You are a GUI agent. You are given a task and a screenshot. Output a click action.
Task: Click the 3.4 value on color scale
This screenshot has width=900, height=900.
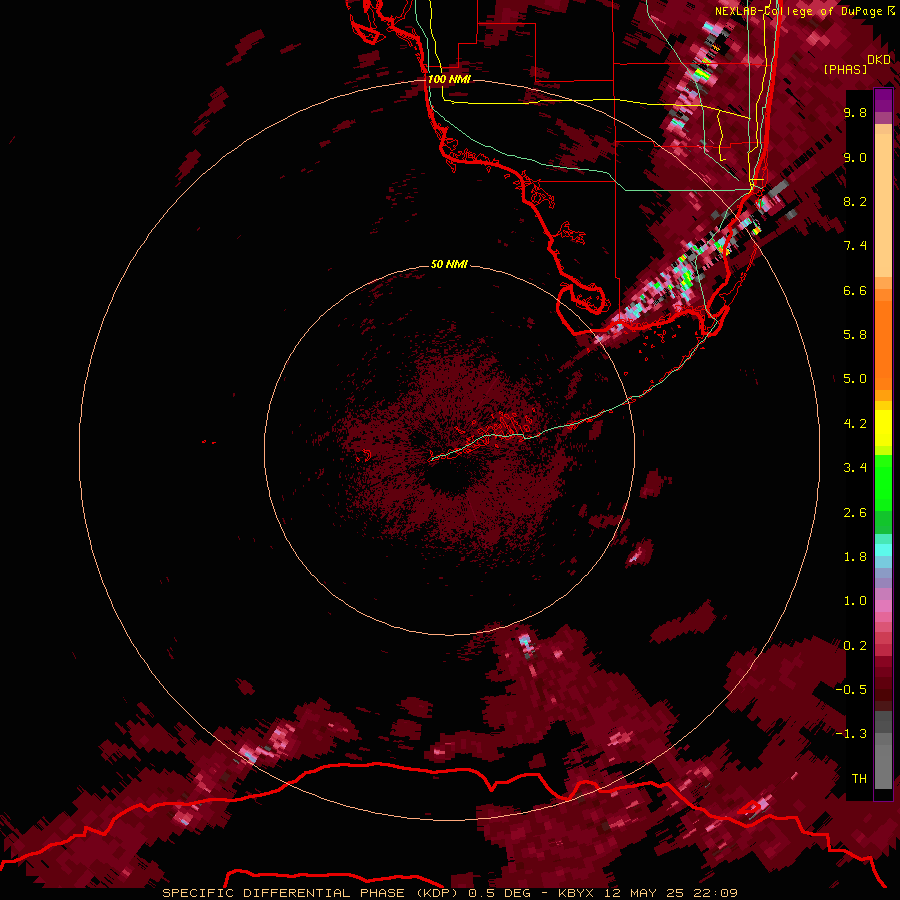click(855, 468)
